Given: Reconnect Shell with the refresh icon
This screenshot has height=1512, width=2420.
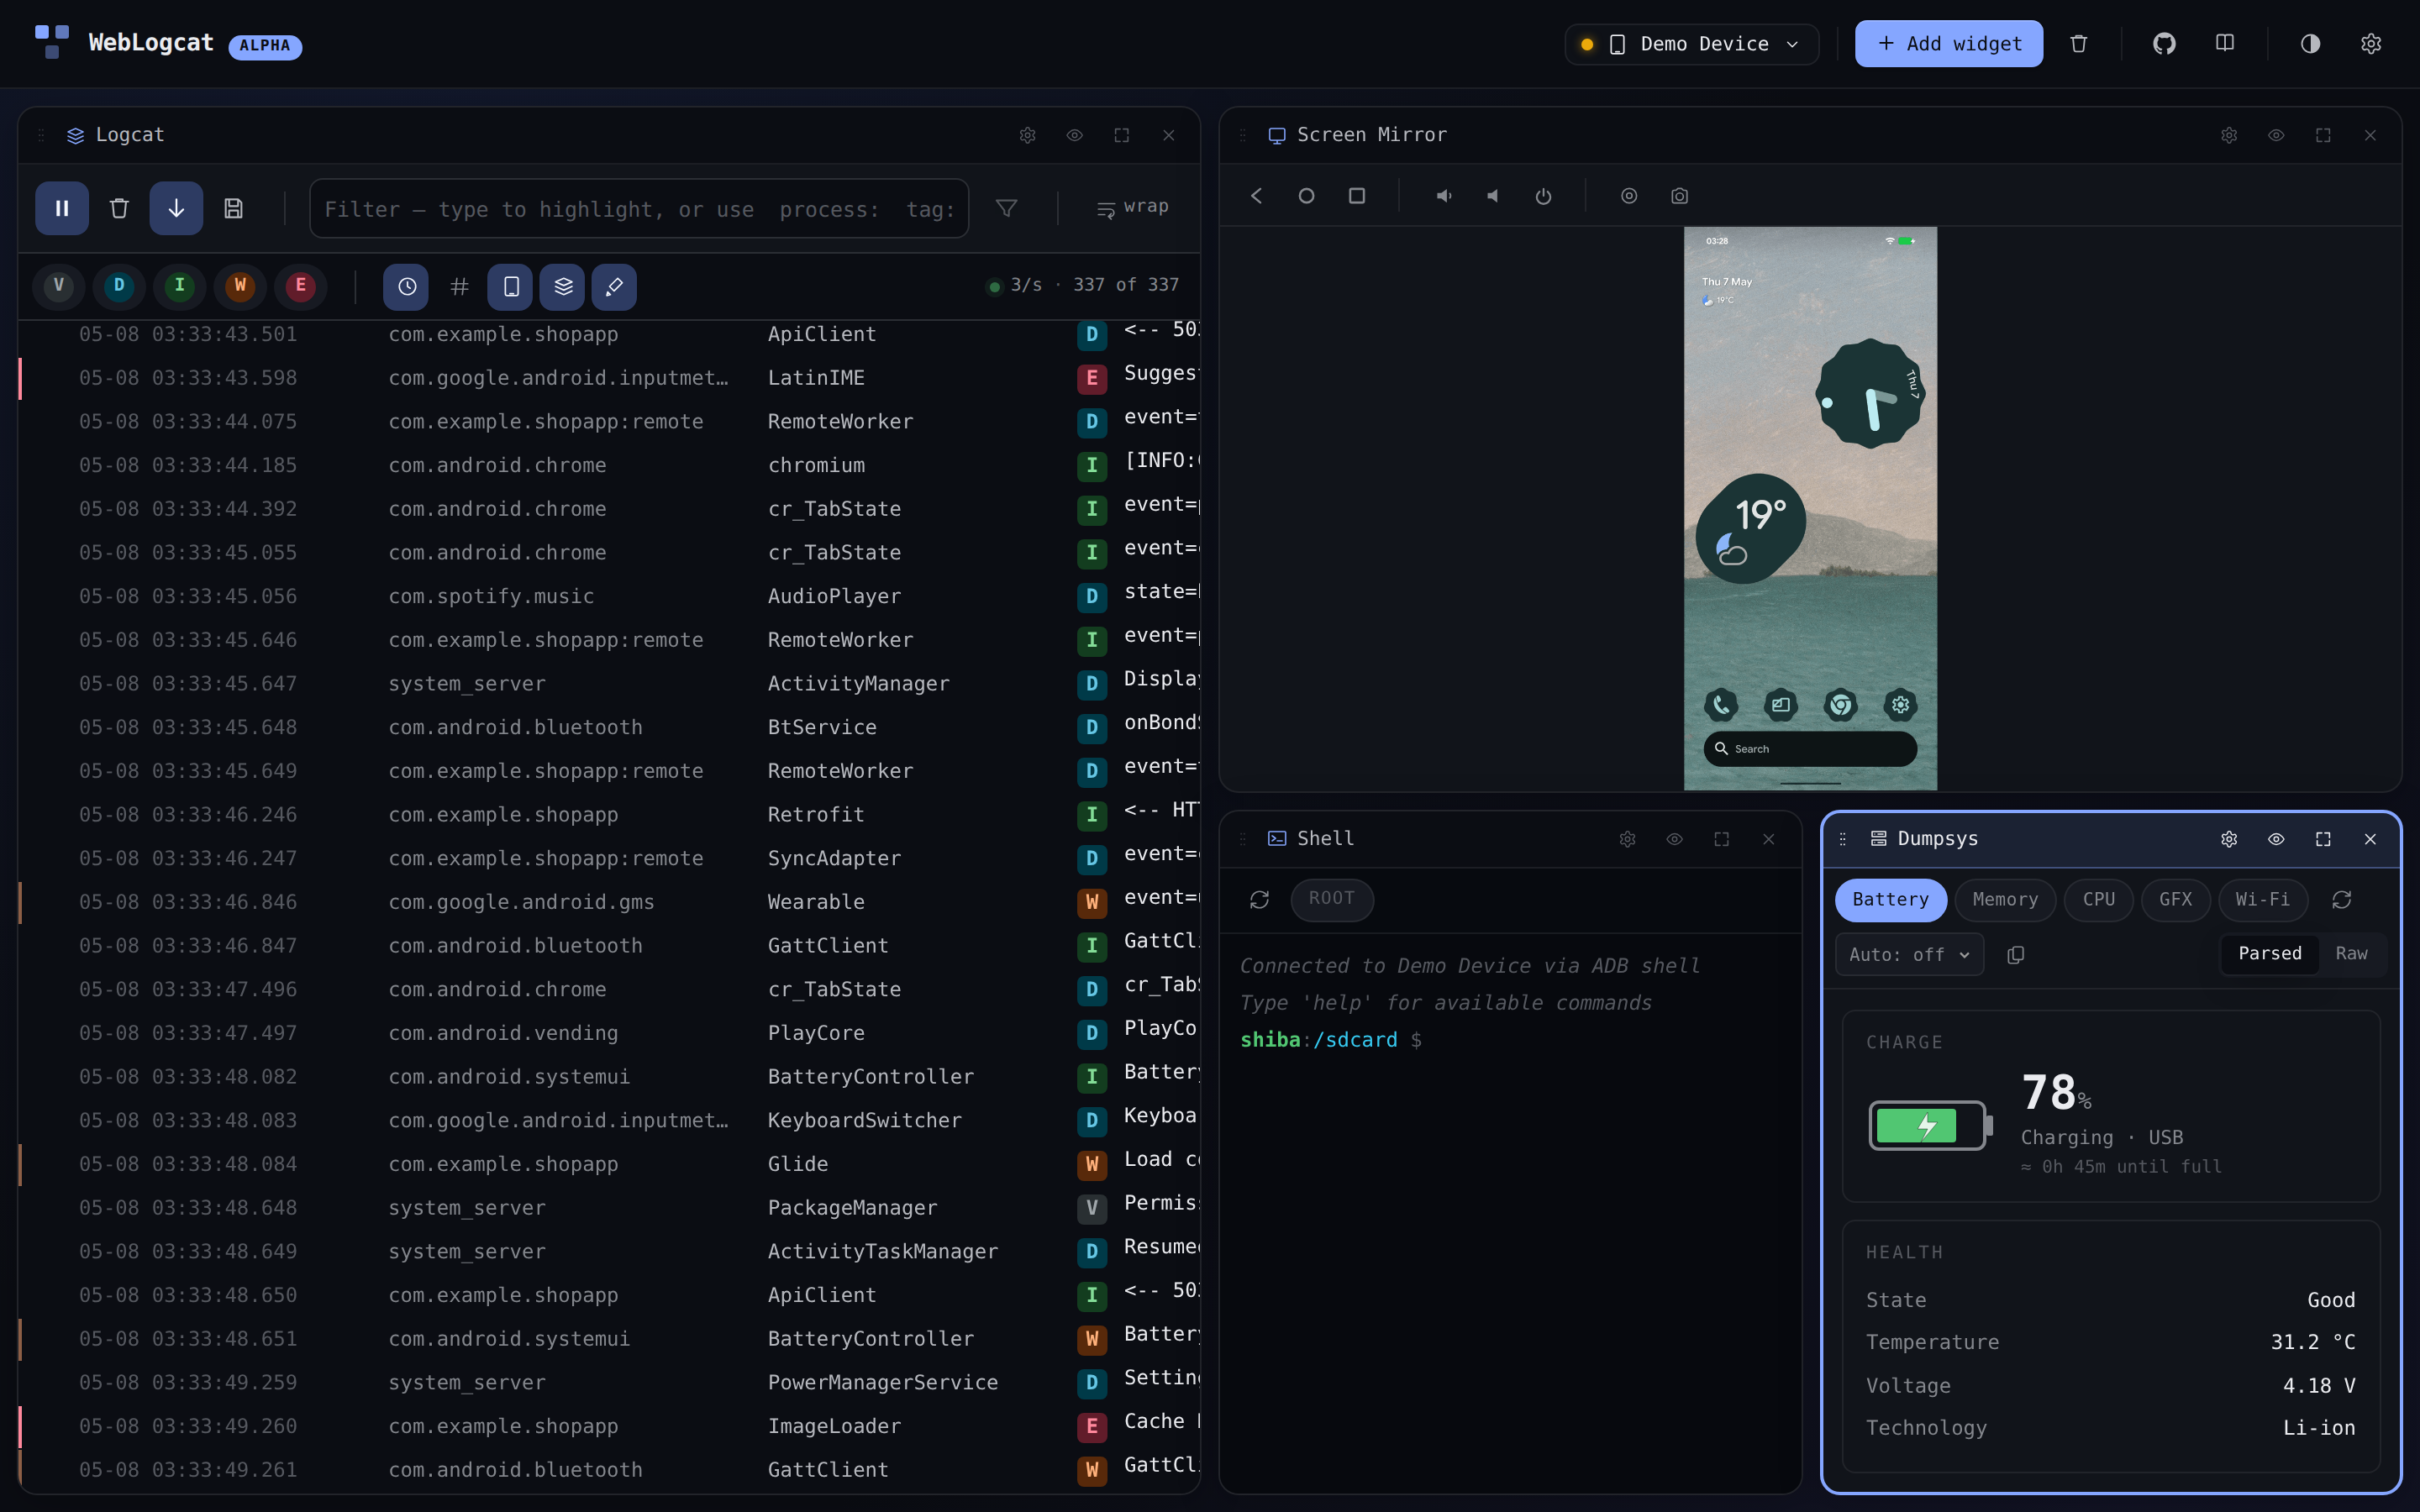Looking at the screenshot, I should [x=1259, y=899].
